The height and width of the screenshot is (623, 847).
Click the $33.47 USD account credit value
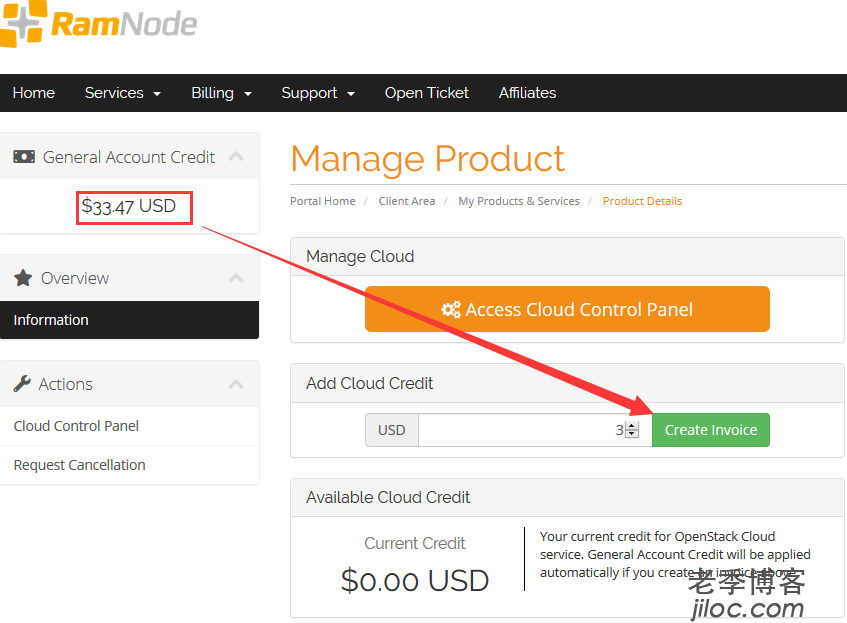[x=129, y=206]
